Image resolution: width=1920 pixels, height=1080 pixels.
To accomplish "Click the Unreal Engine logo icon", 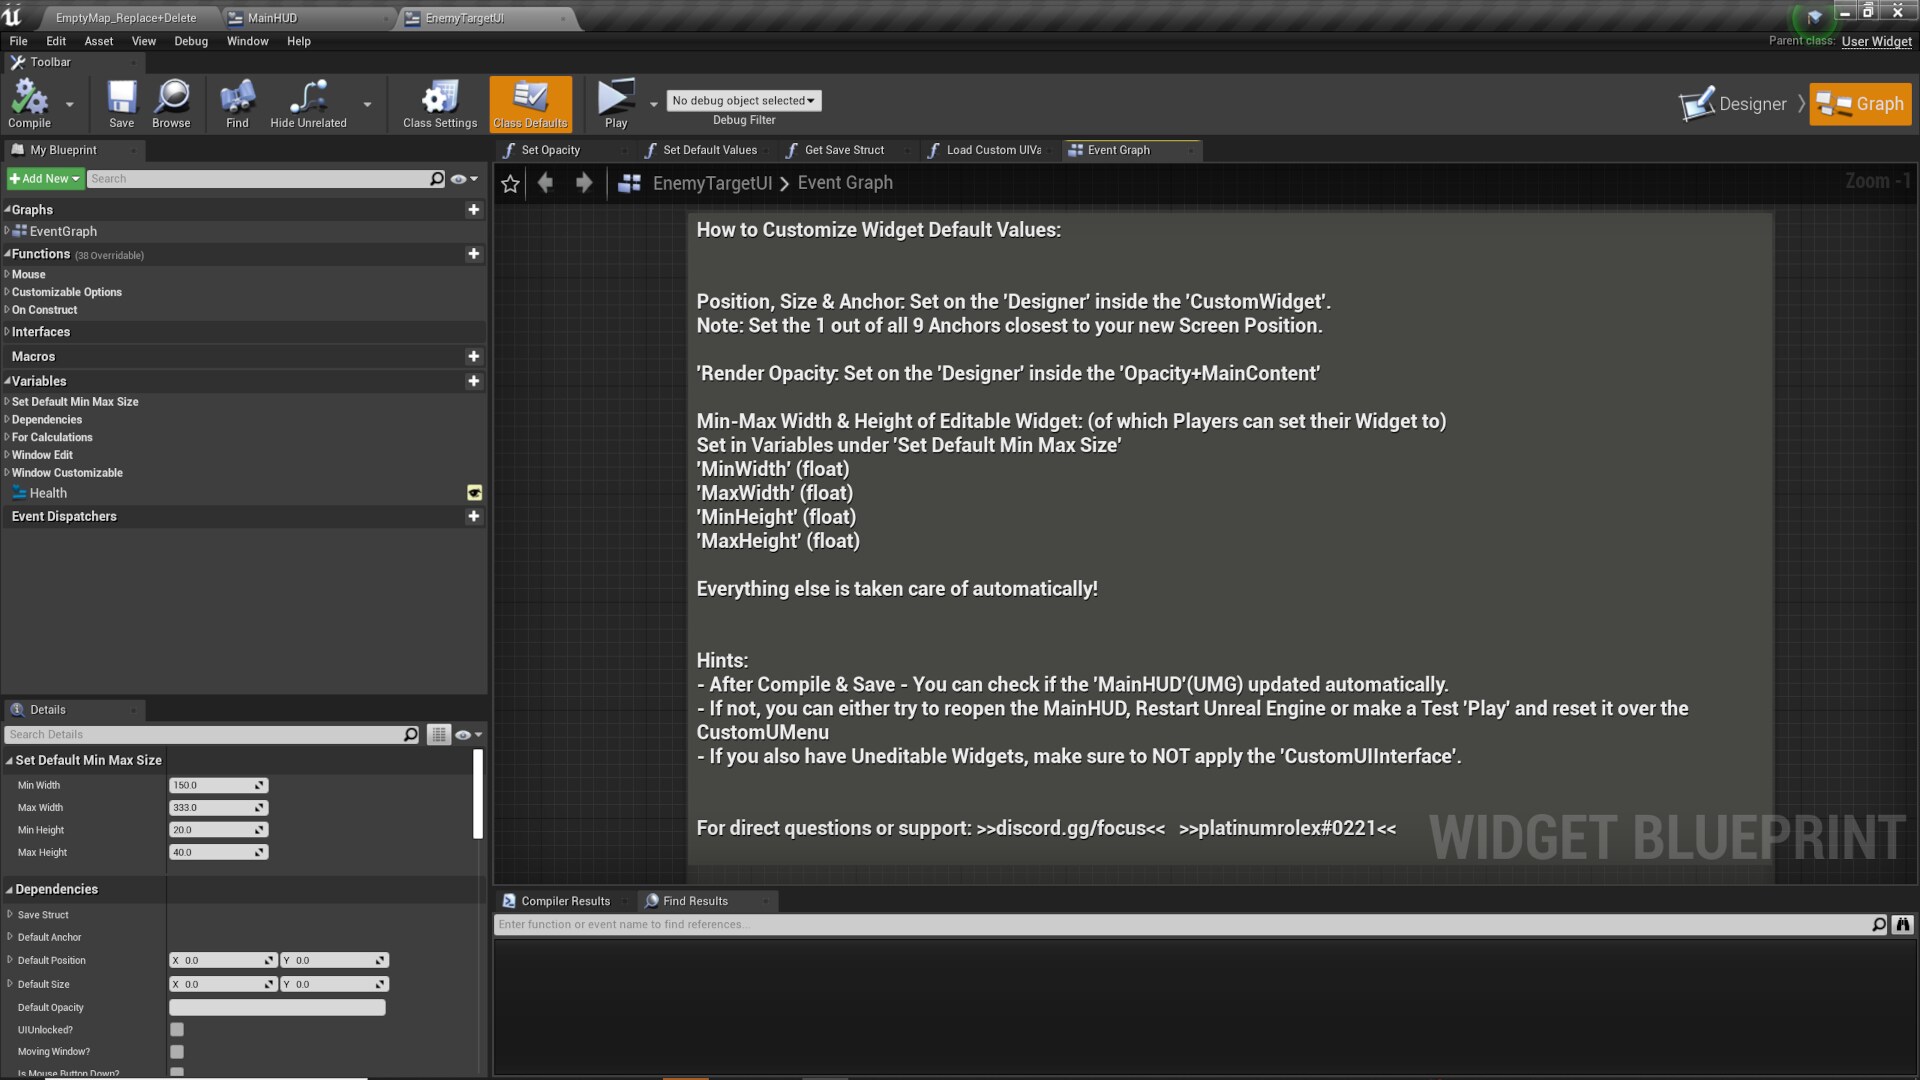I will [x=12, y=16].
